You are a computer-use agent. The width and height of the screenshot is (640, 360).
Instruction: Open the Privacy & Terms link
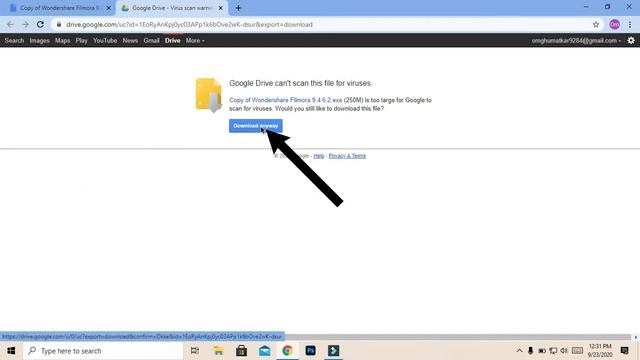[x=347, y=156]
